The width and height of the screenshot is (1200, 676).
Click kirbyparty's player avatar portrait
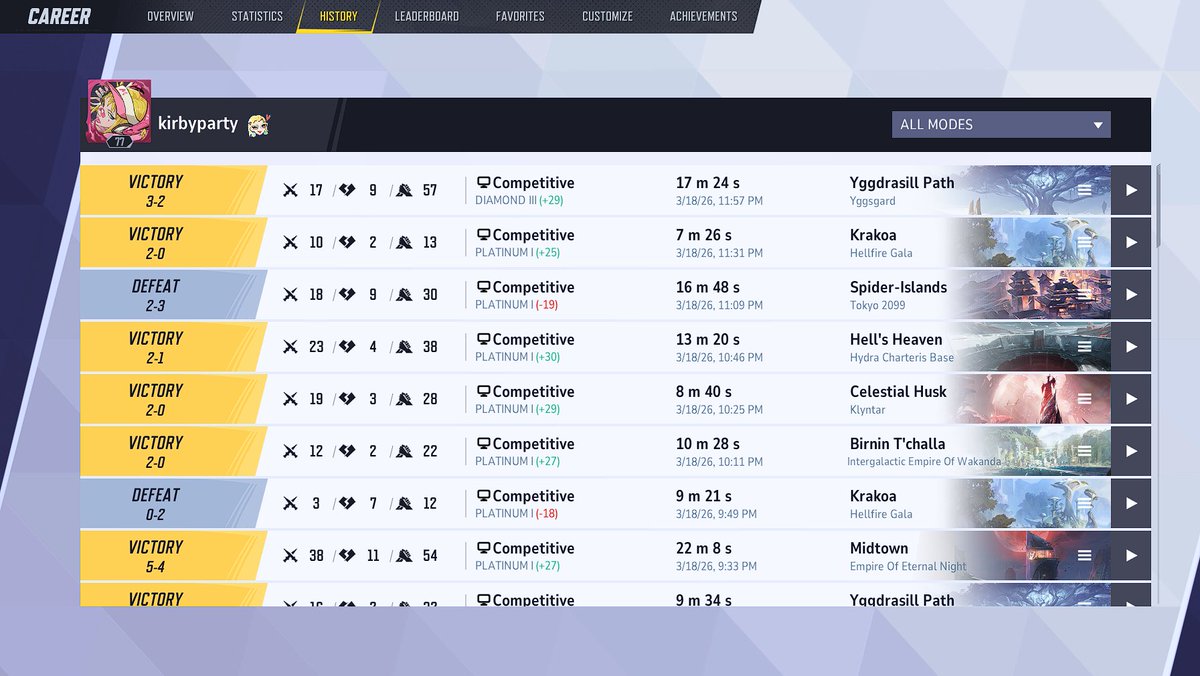pos(119,111)
